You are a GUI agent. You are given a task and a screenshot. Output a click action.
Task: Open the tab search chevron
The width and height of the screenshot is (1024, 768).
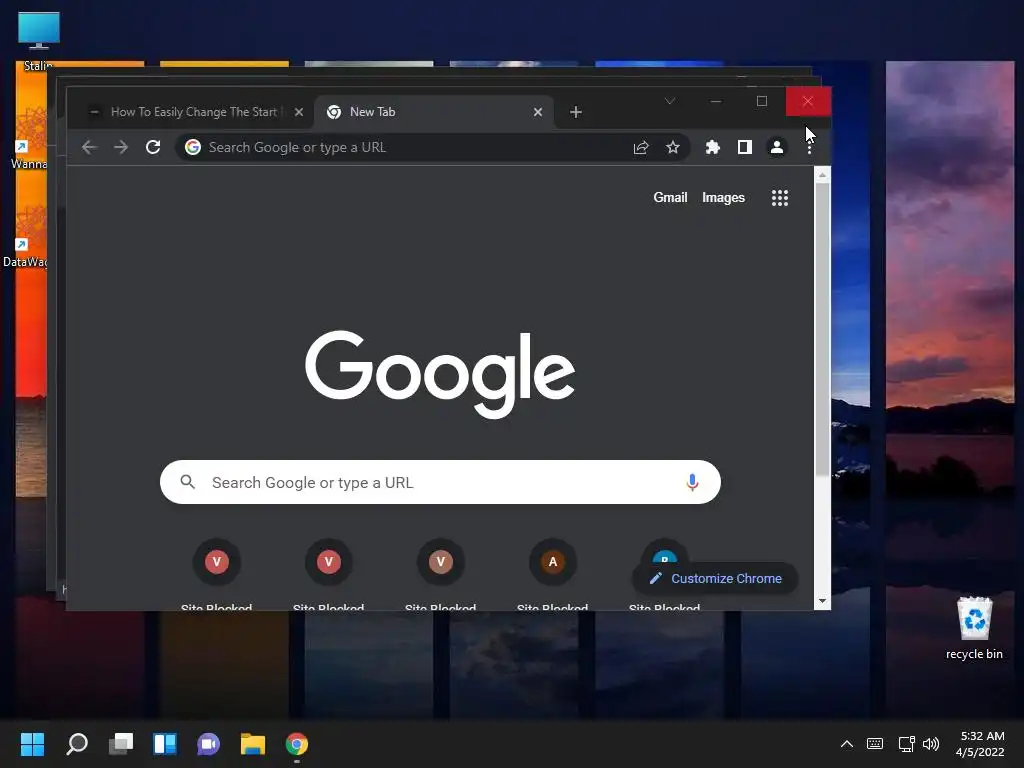669,101
